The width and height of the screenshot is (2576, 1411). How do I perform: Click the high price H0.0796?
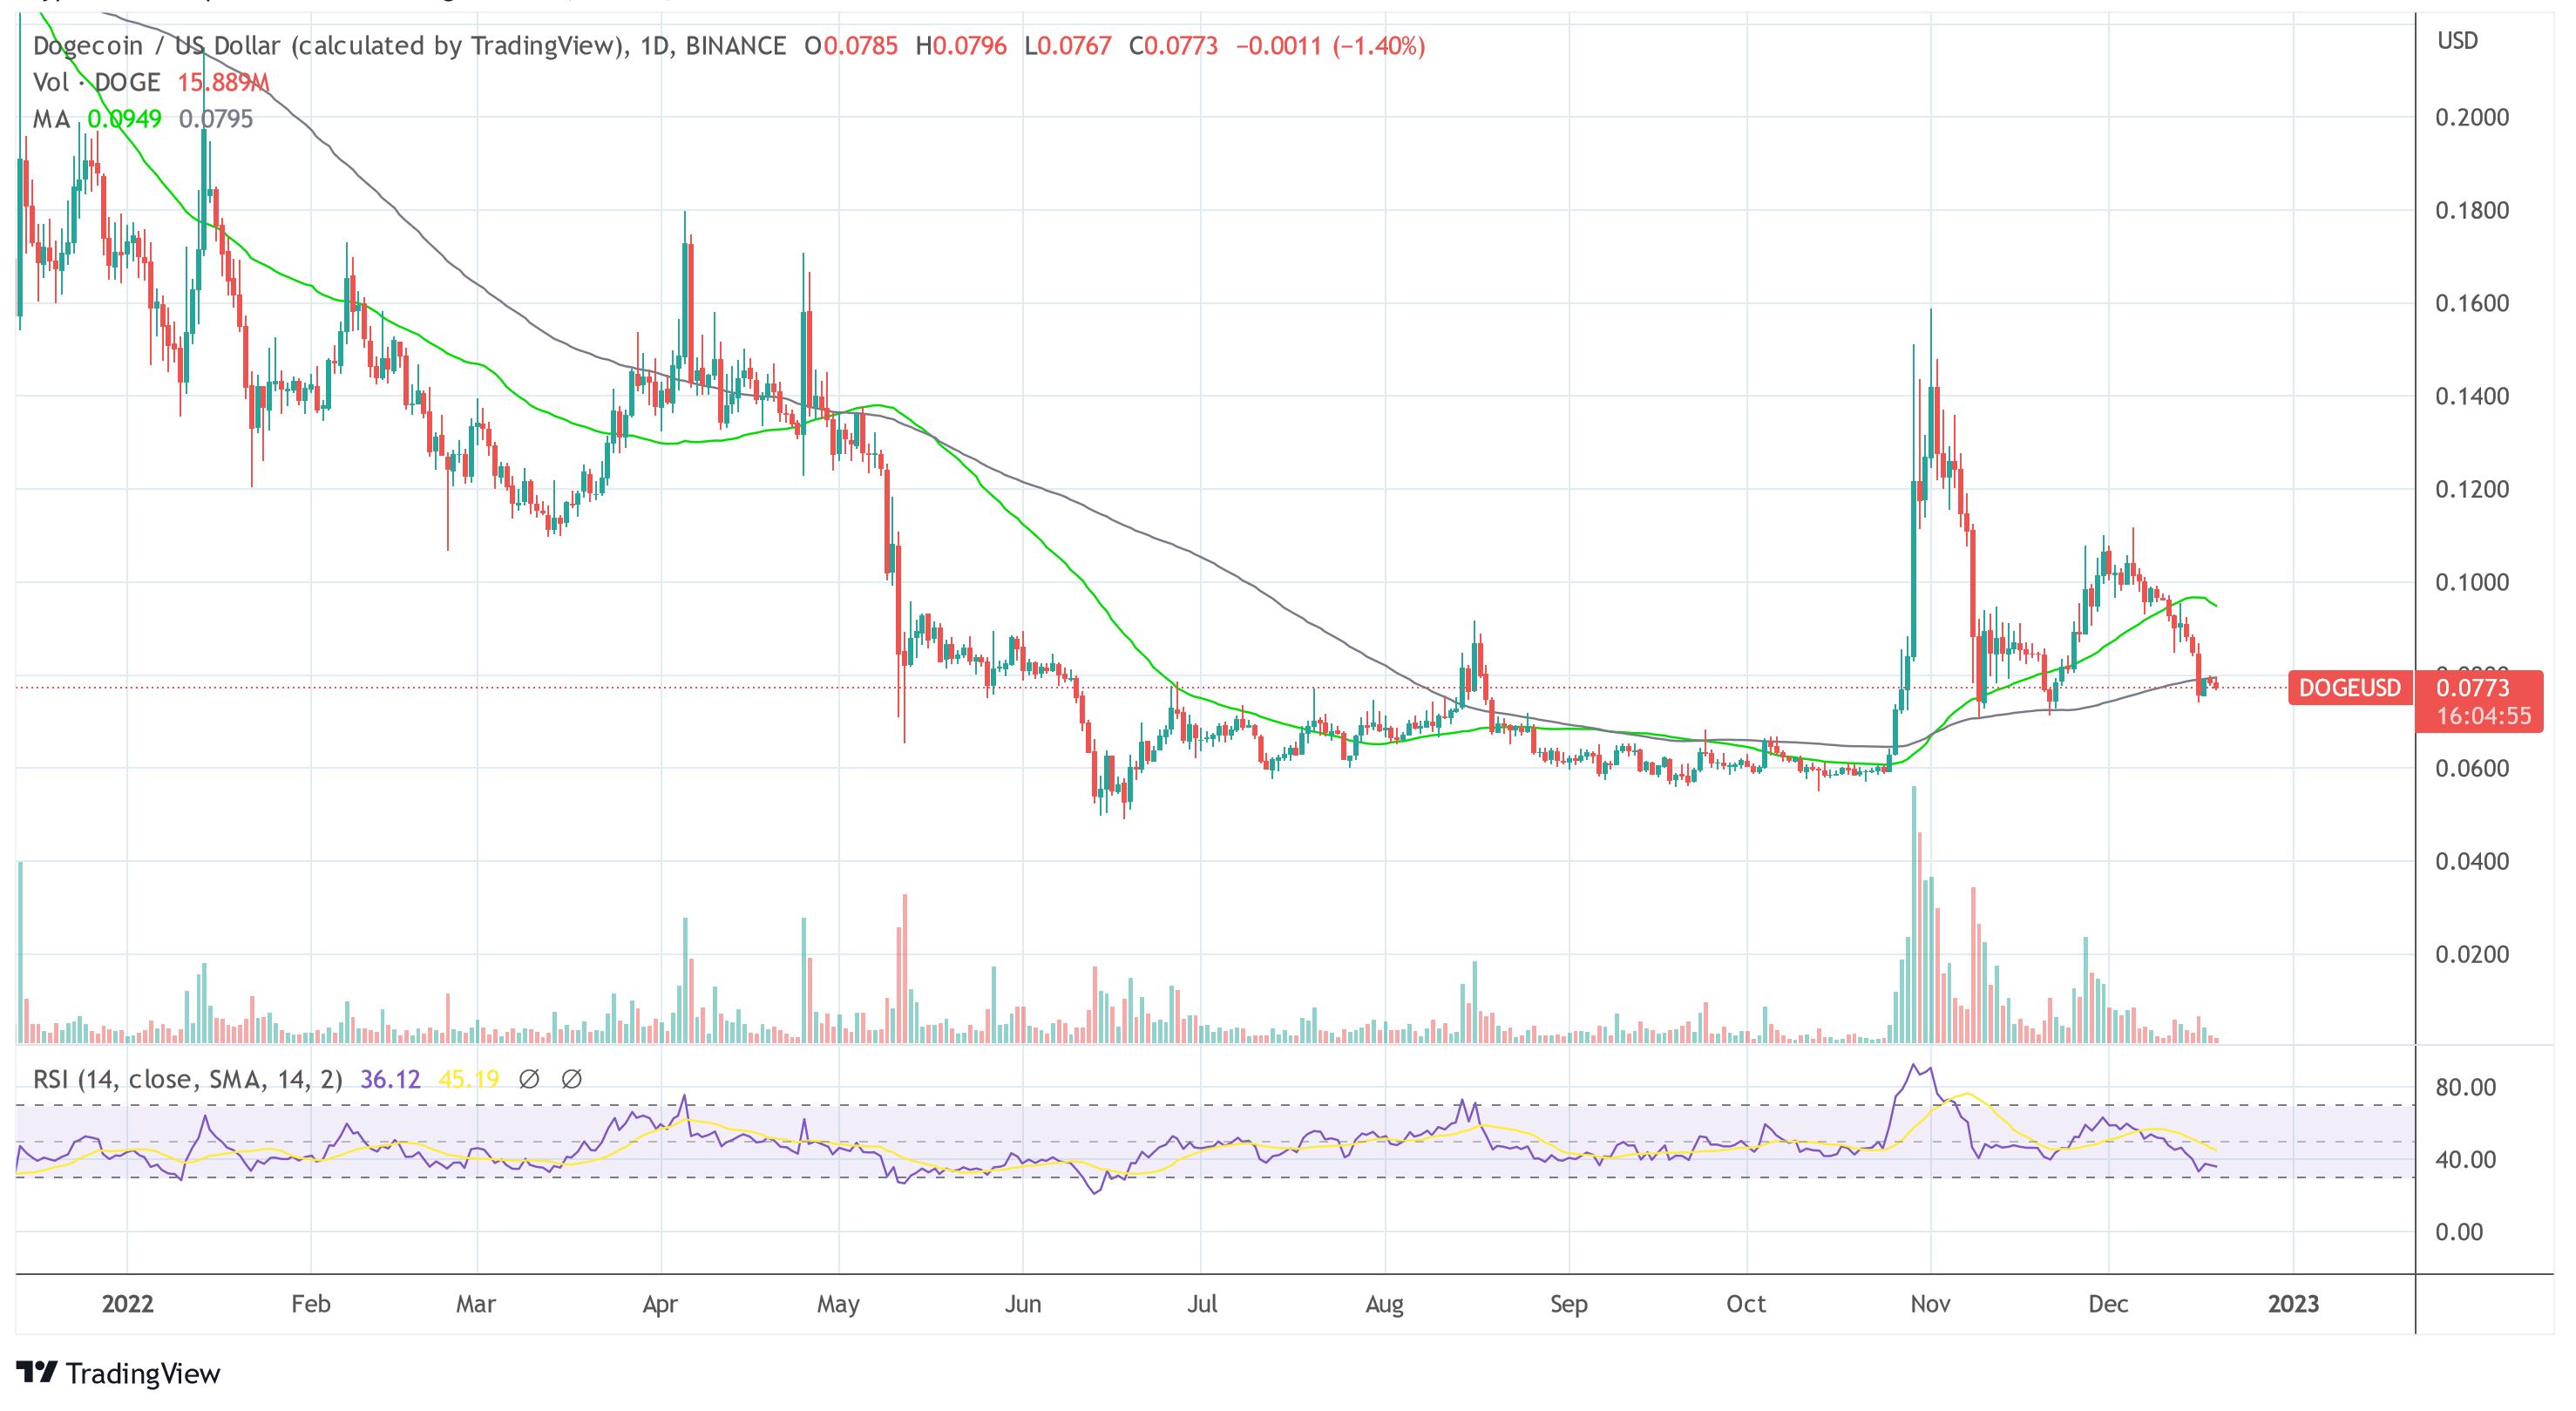pos(961,46)
